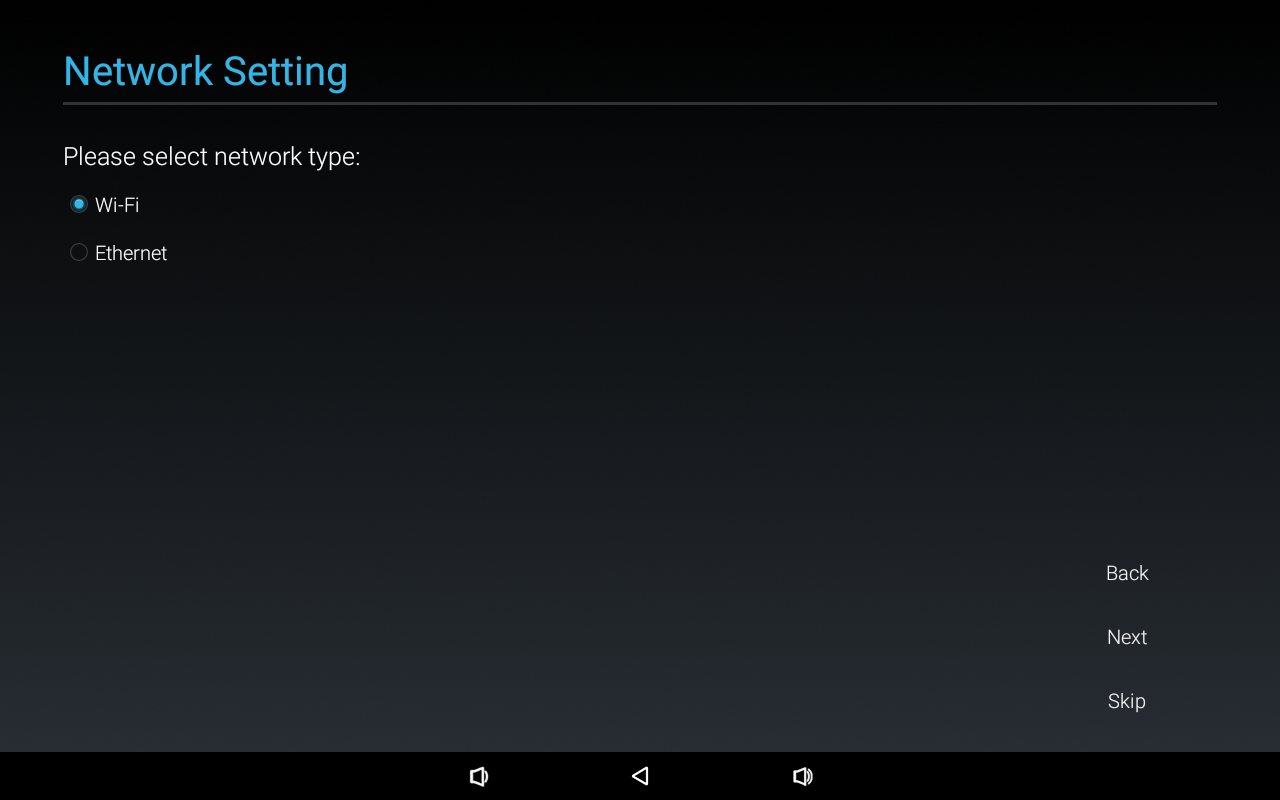This screenshot has width=1280, height=800.
Task: Proceed with the Next button
Action: 1127,637
